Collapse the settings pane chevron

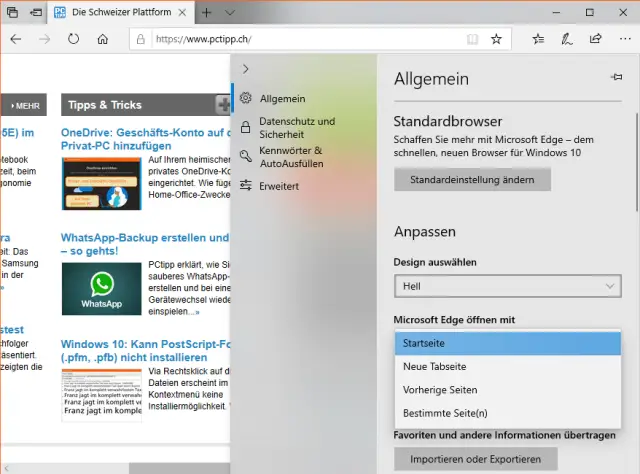coord(245,69)
